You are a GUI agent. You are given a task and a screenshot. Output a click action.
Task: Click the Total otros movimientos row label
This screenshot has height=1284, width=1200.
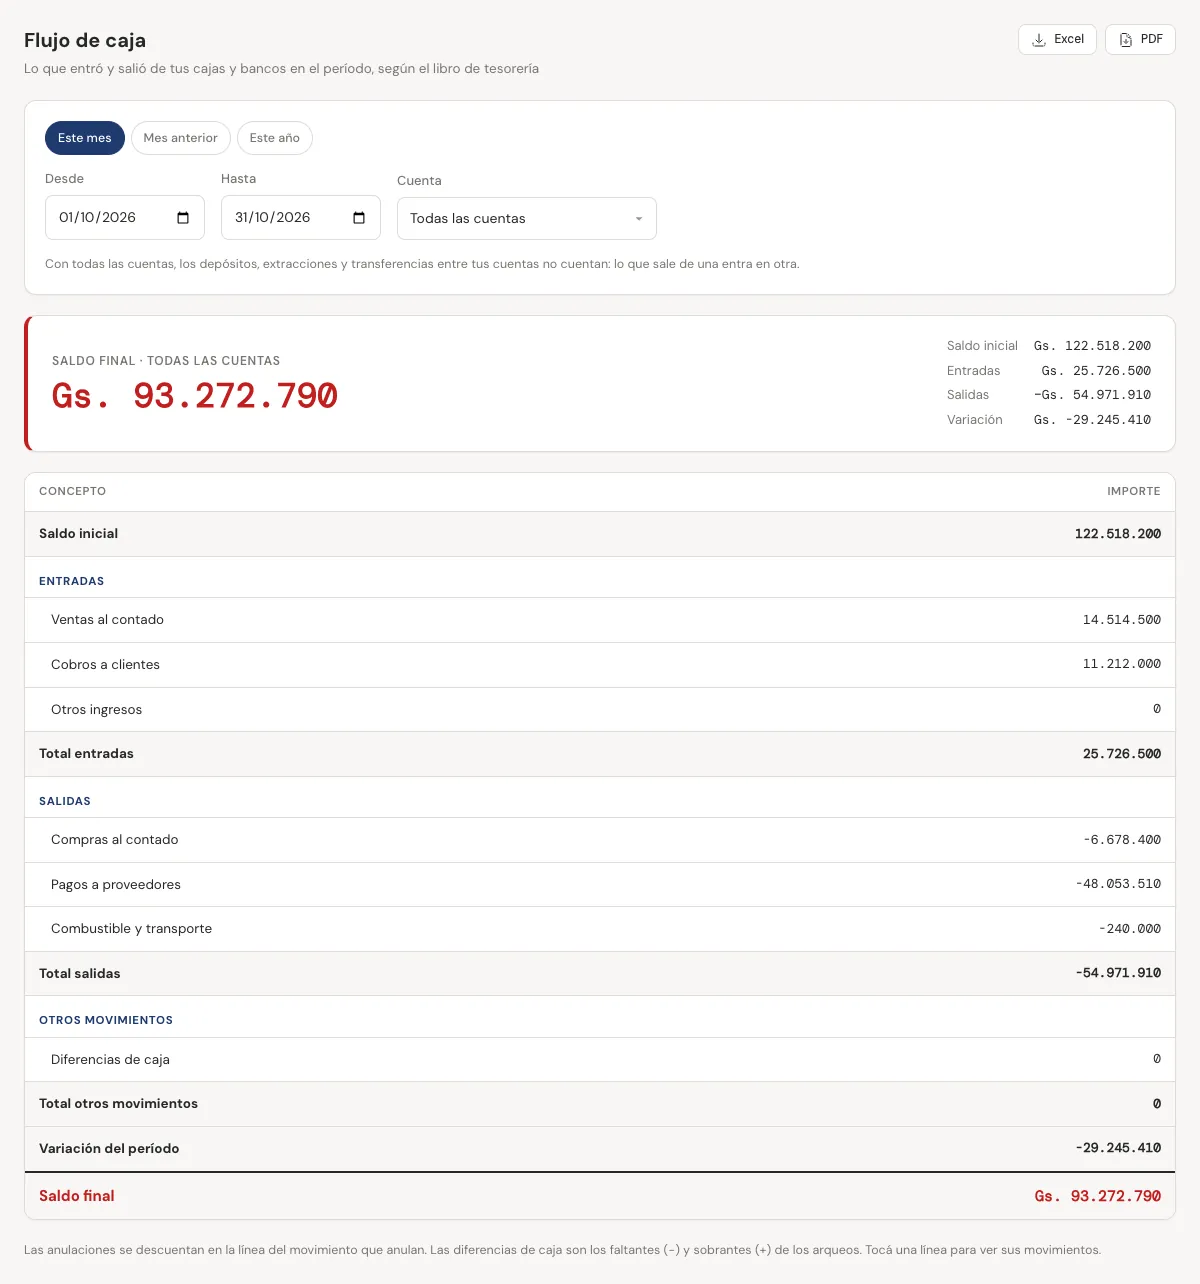(x=118, y=1104)
